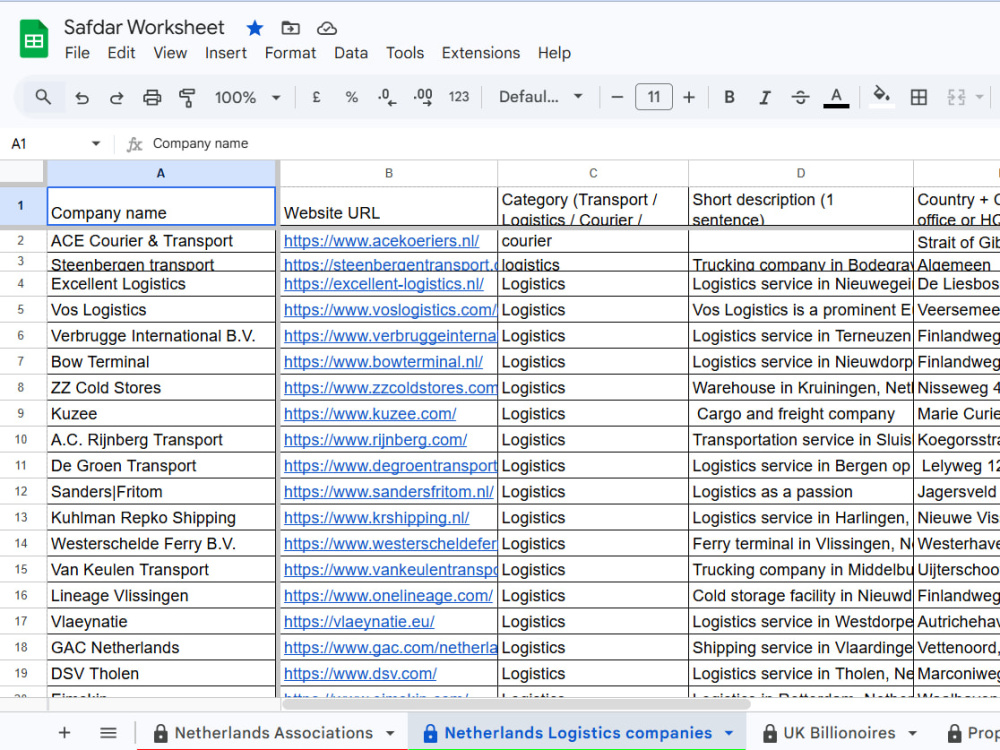Increase font size with plus button
Image resolution: width=1000 pixels, height=750 pixels.
(x=689, y=97)
